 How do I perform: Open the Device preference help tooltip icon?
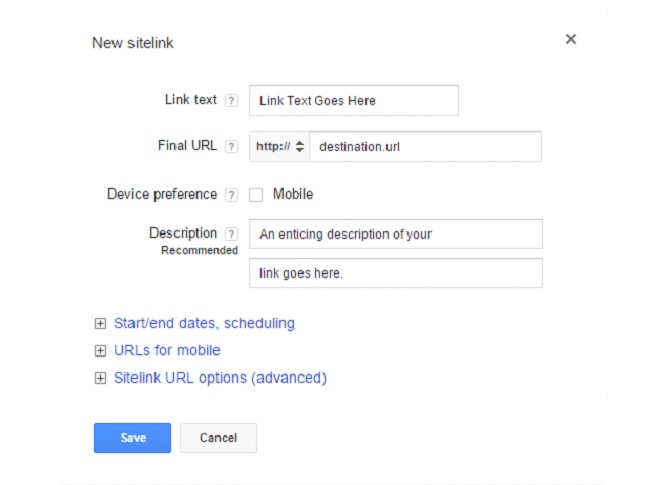coord(232,195)
